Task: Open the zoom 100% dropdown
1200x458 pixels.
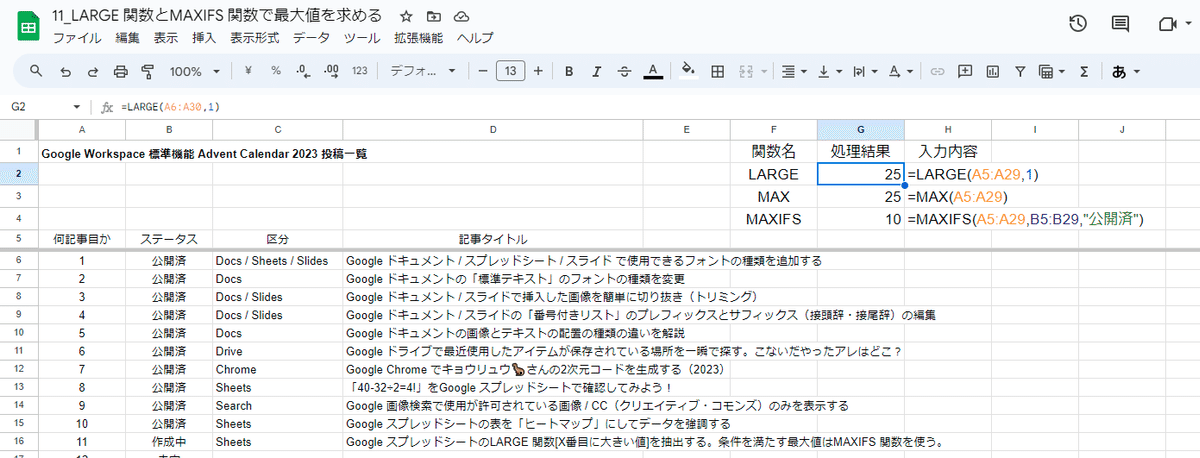Action: (194, 71)
